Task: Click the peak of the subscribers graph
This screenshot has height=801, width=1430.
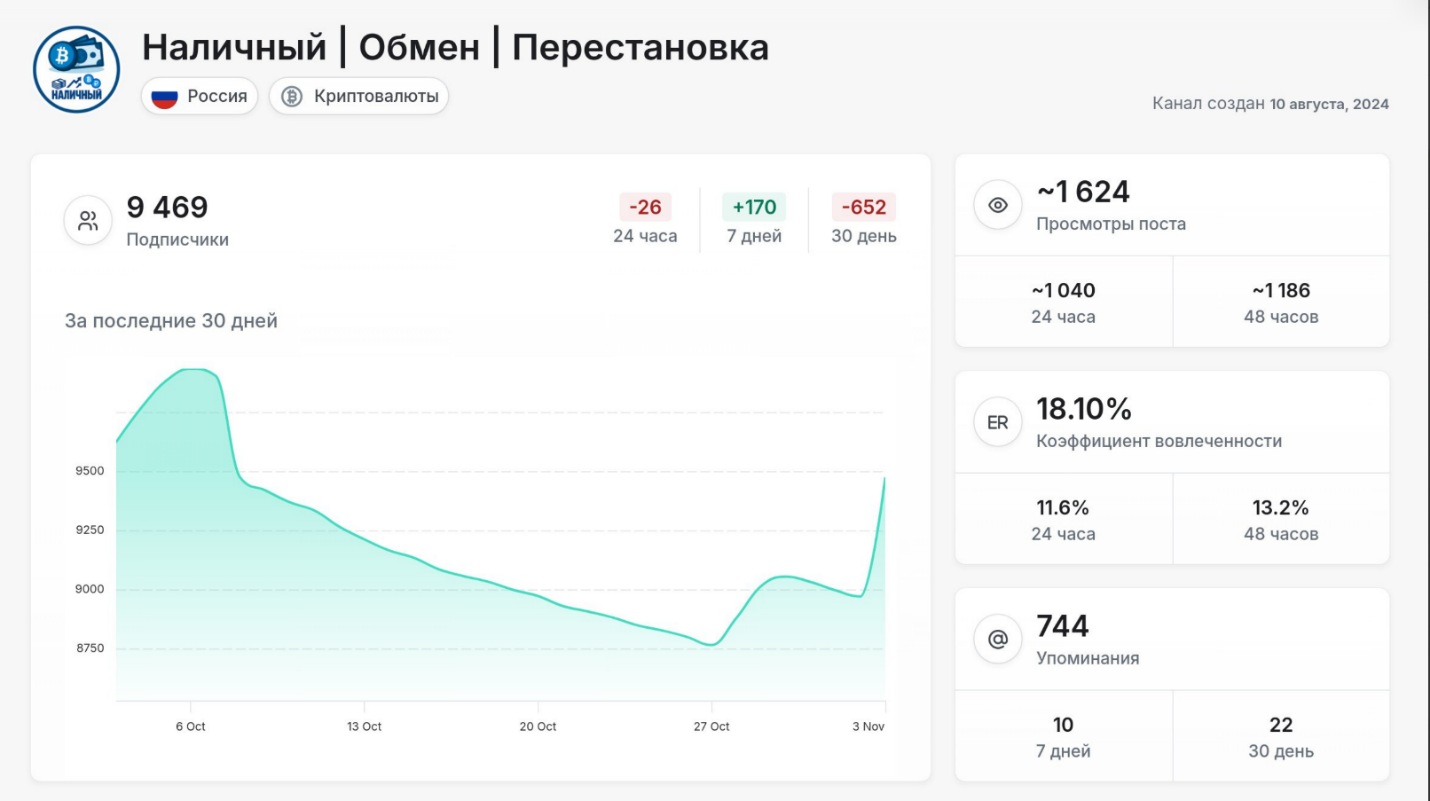Action: tap(190, 368)
